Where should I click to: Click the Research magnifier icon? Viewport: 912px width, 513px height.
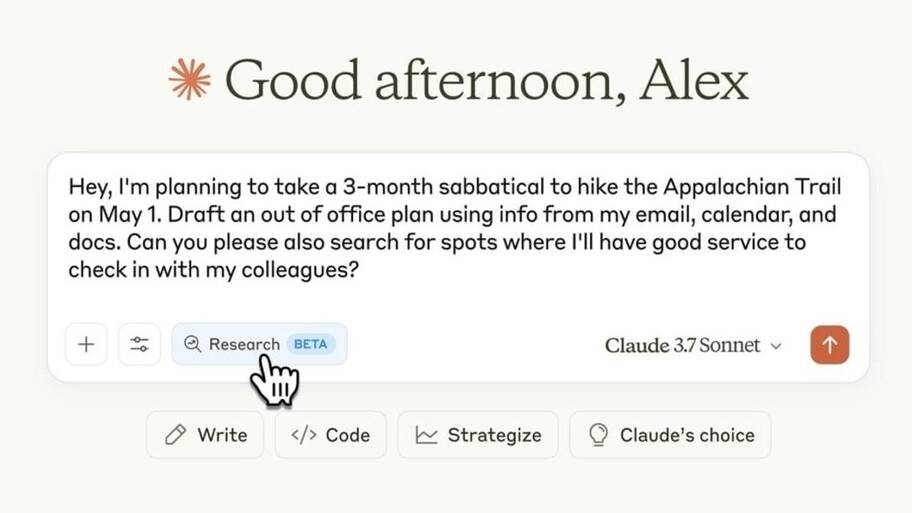pyautogui.click(x=193, y=344)
